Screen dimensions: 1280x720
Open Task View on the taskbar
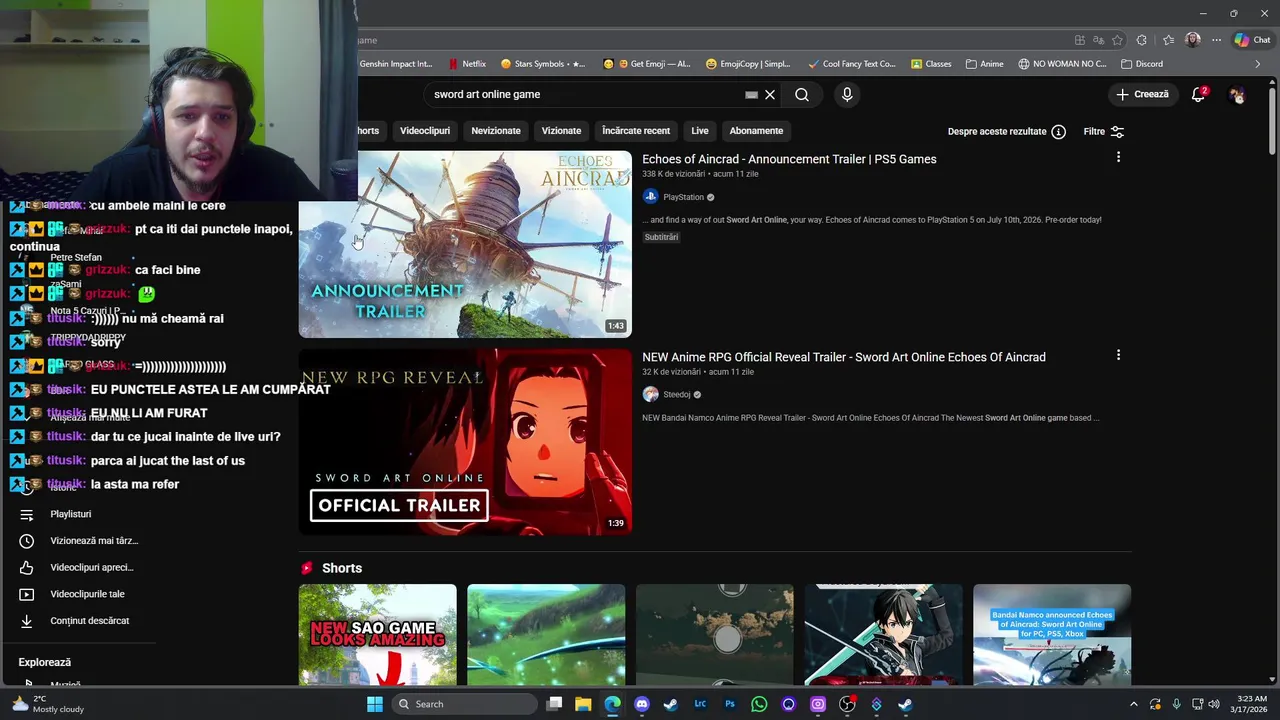pos(554,704)
